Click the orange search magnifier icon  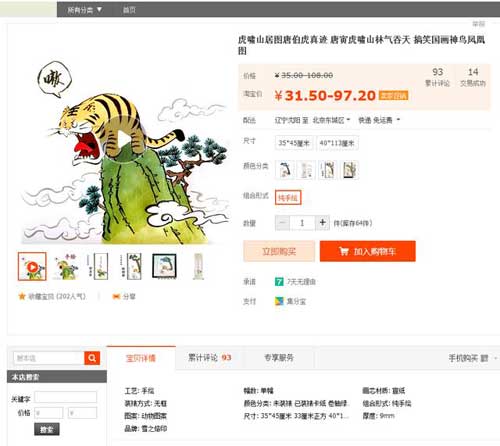(92, 358)
